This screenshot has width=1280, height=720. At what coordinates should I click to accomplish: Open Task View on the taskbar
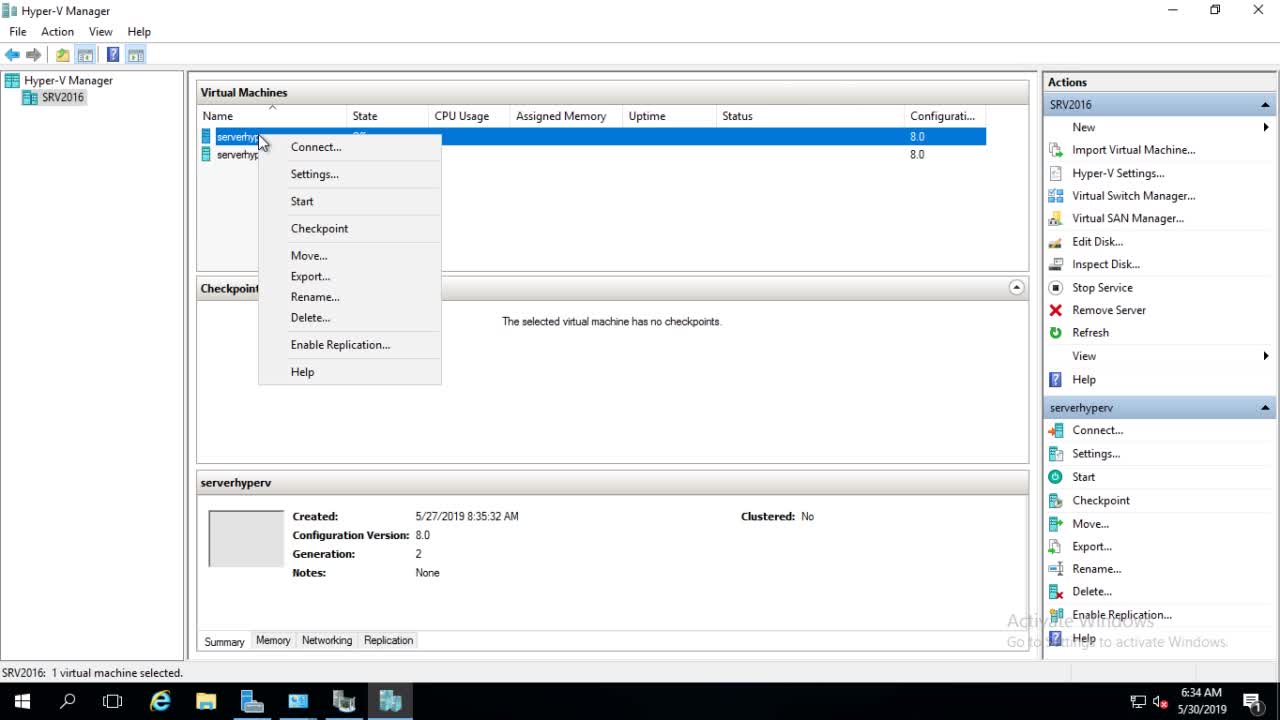[113, 701]
